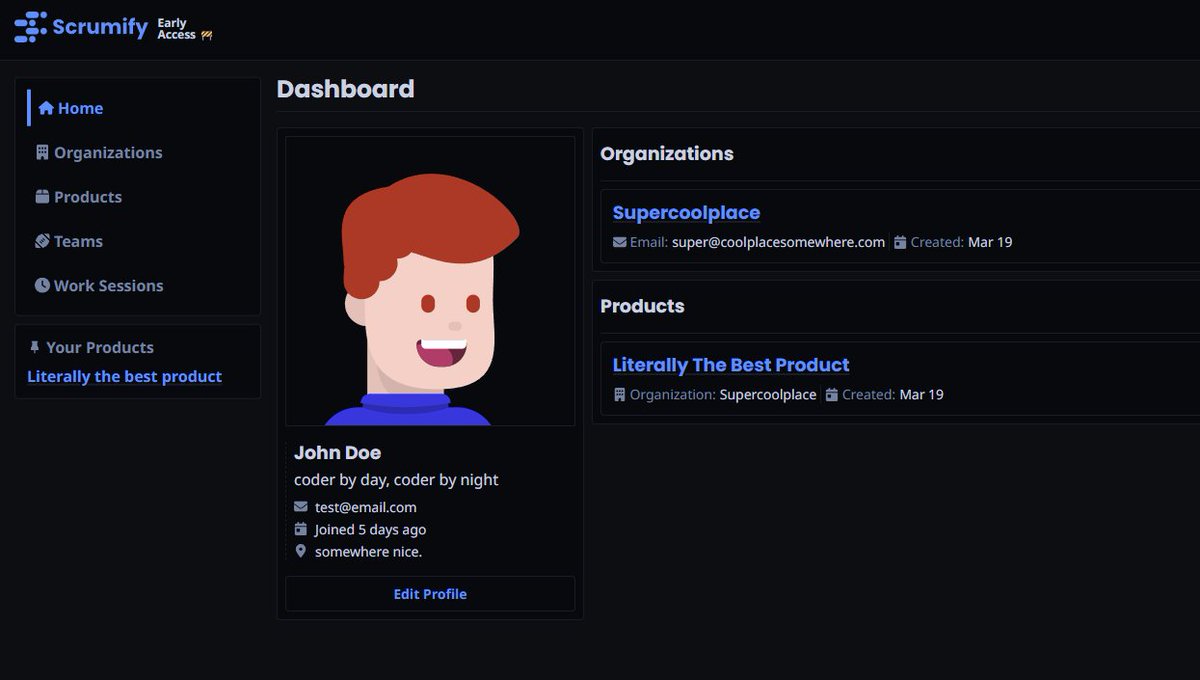Open the Supercoolplace organization link
Screen dimensions: 1200x680
(686, 212)
